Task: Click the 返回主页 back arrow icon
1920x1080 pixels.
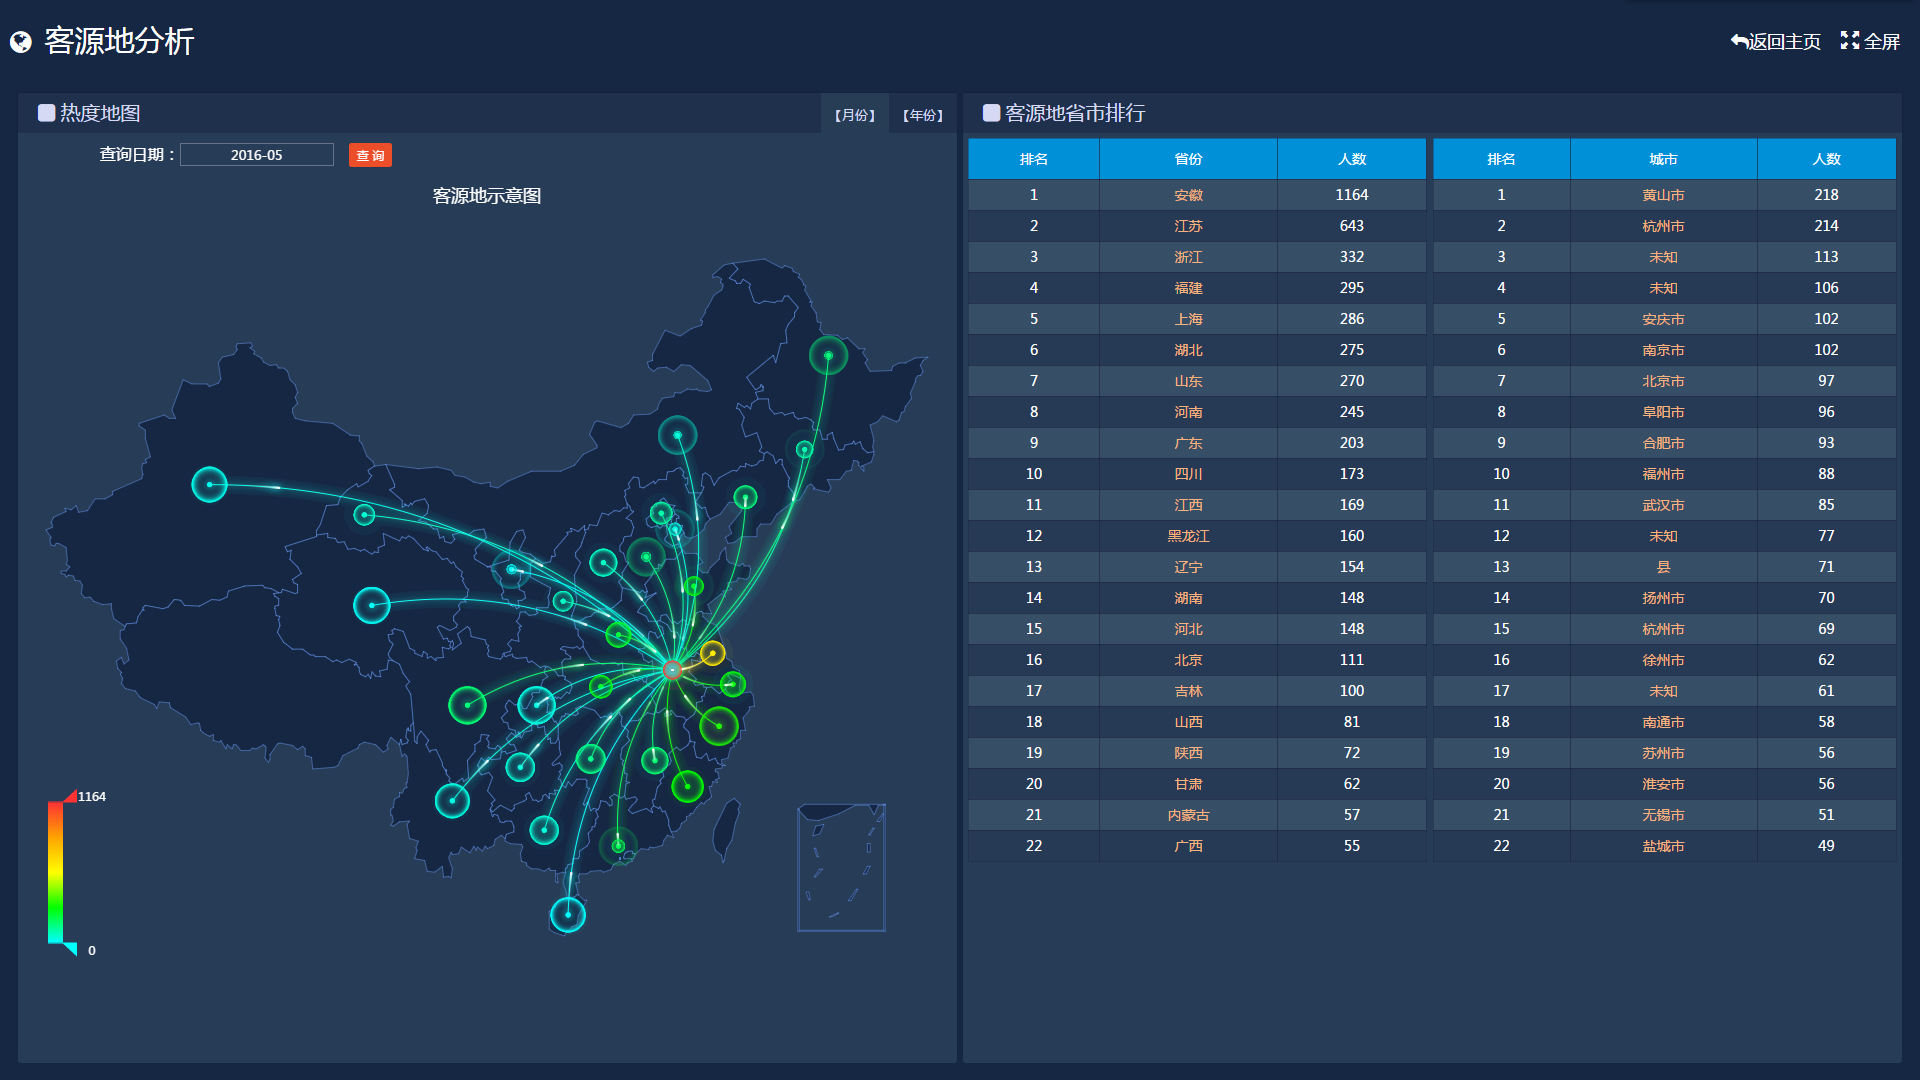Action: pos(1739,41)
